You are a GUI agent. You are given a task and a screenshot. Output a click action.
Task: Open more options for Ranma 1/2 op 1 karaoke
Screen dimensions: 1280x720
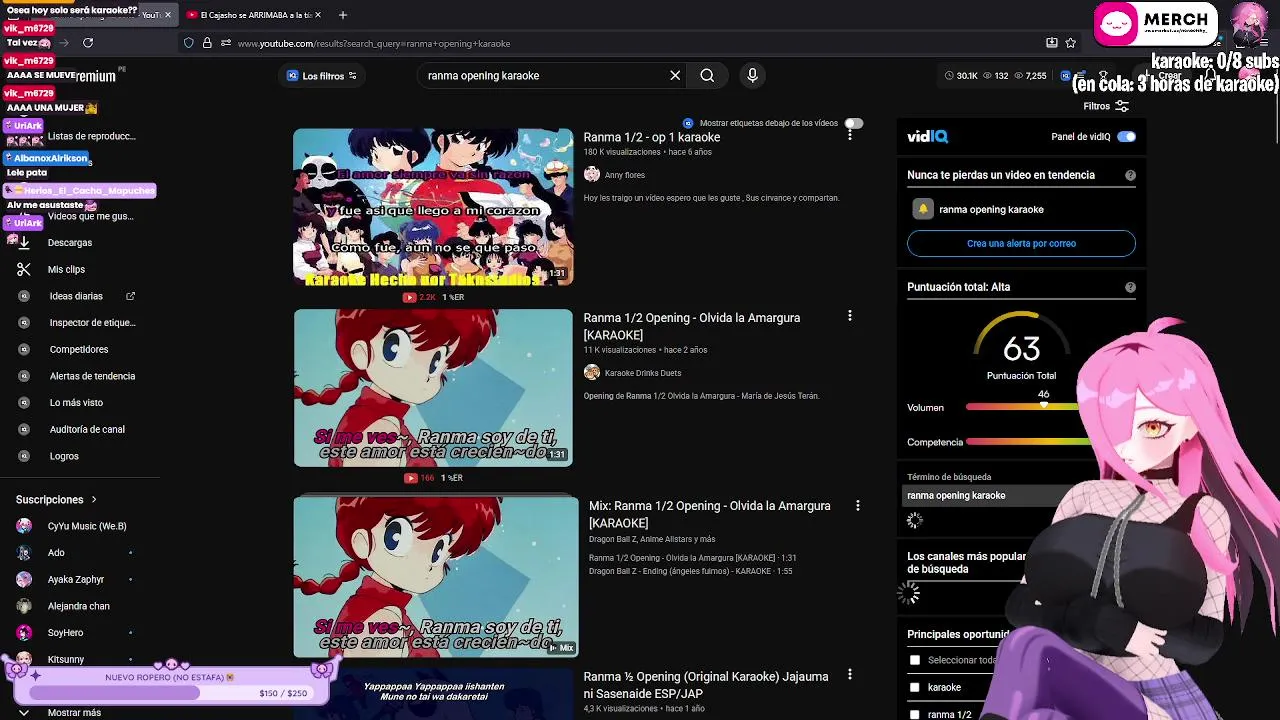click(850, 134)
